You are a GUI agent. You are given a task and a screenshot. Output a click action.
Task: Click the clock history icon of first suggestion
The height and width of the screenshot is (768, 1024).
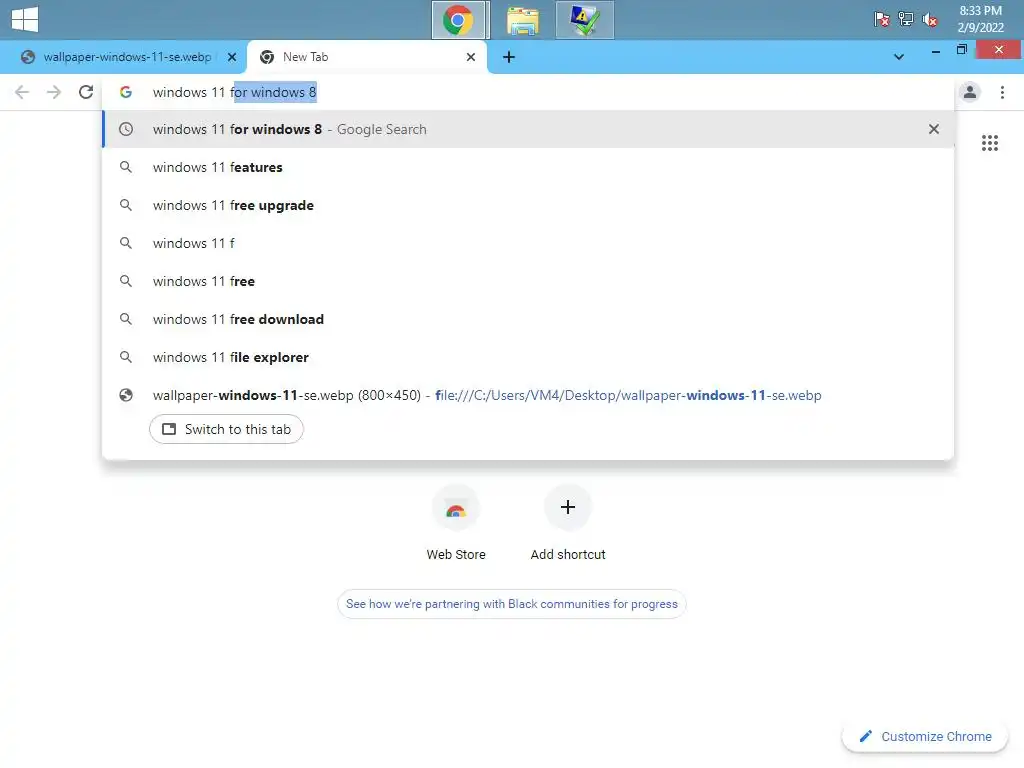point(126,129)
